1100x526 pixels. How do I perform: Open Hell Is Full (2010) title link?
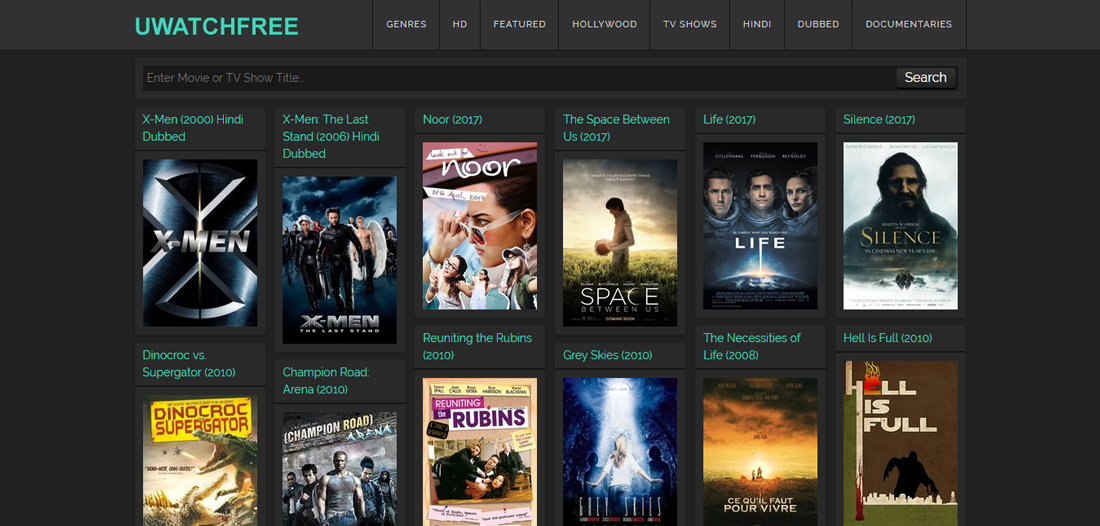tap(887, 338)
